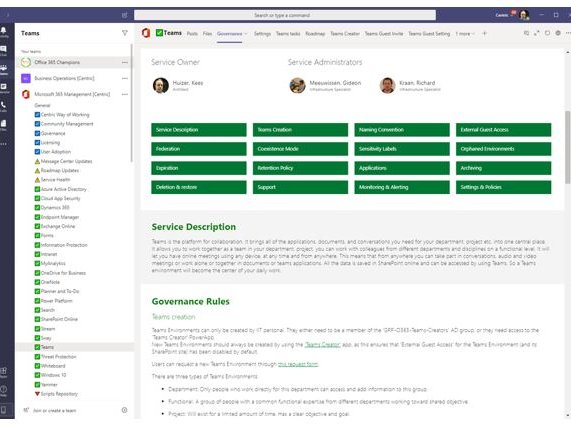Open the this request form hyperlink

(298, 364)
